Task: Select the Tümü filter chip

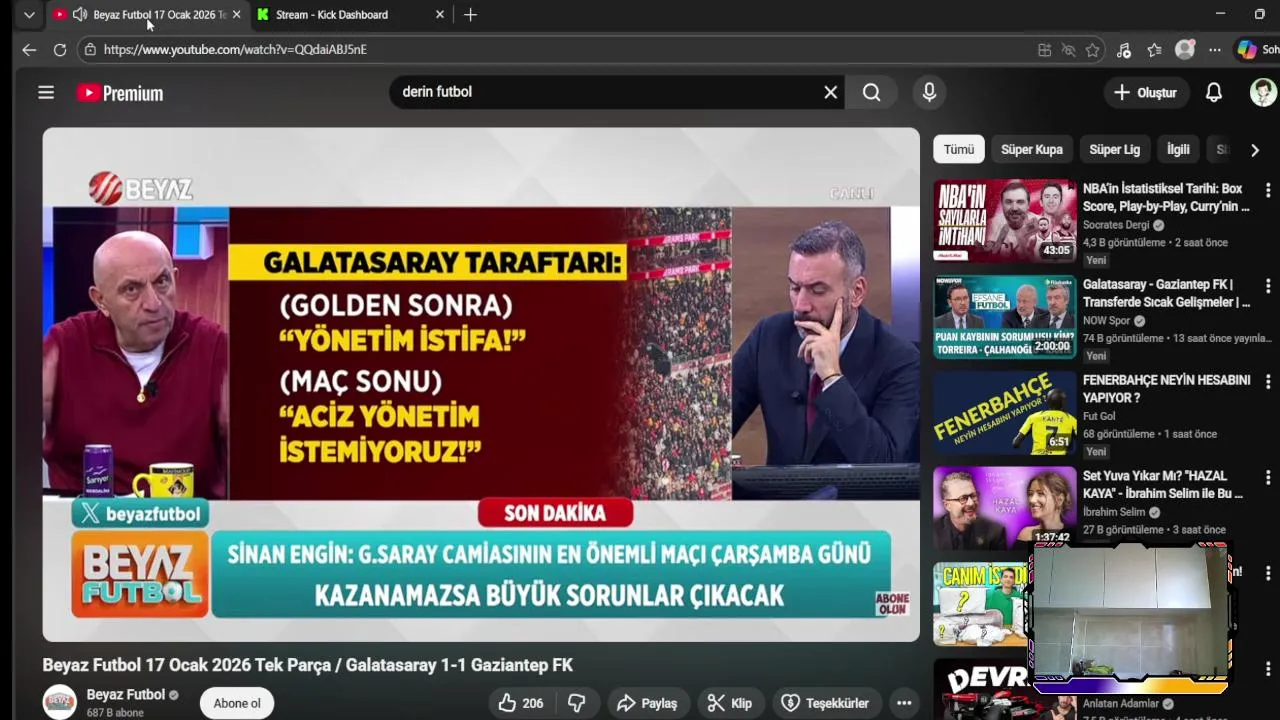Action: click(959, 149)
